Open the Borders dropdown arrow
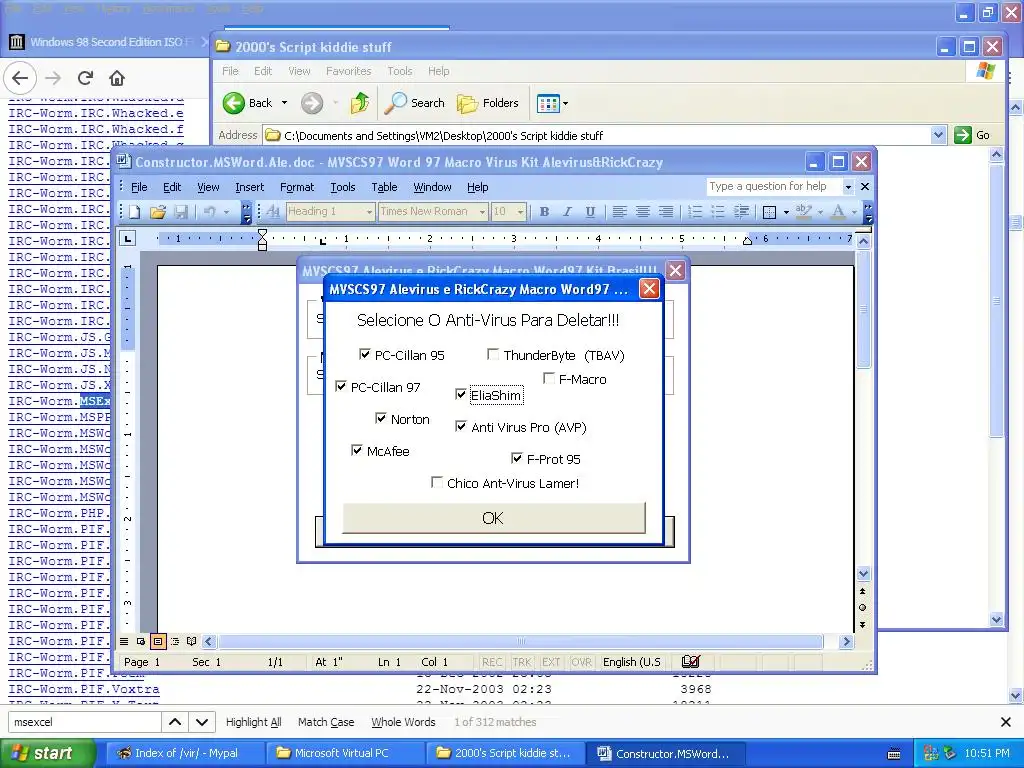Viewport: 1024px width, 768px height. [786, 212]
